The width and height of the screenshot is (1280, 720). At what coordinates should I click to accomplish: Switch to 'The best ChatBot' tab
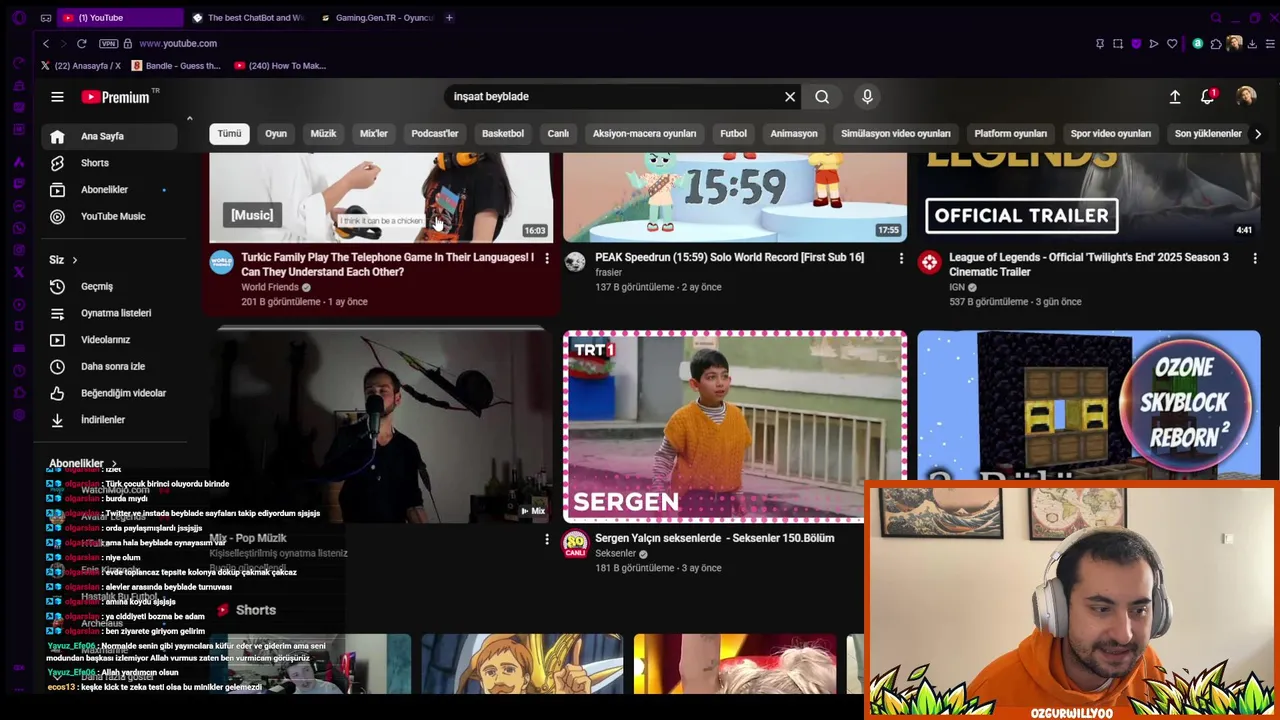coord(248,17)
